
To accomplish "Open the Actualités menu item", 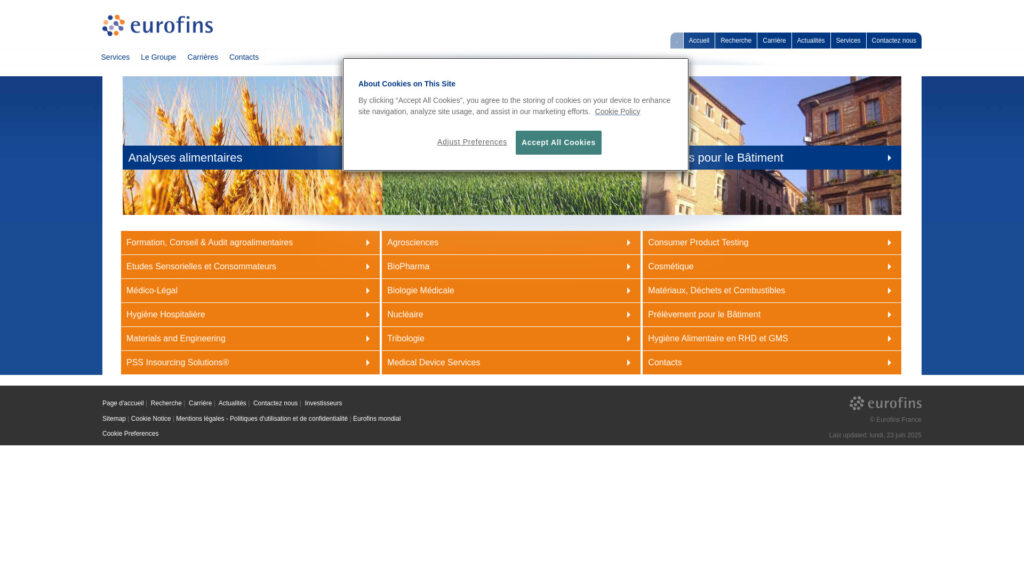I will coord(810,40).
